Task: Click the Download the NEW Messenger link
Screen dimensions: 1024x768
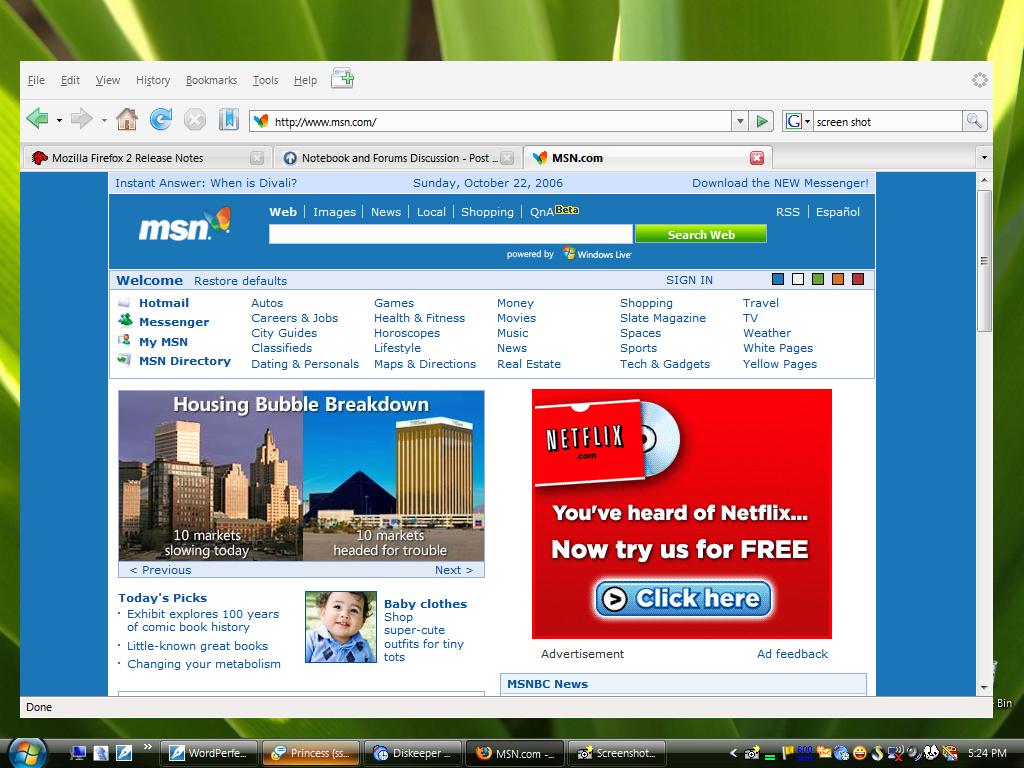Action: [780, 183]
